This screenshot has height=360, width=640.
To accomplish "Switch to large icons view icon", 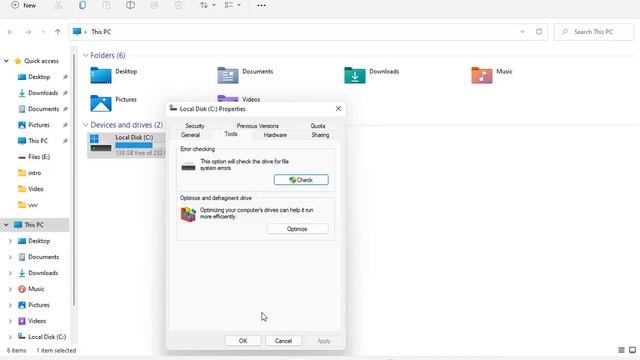I will click(632, 350).
